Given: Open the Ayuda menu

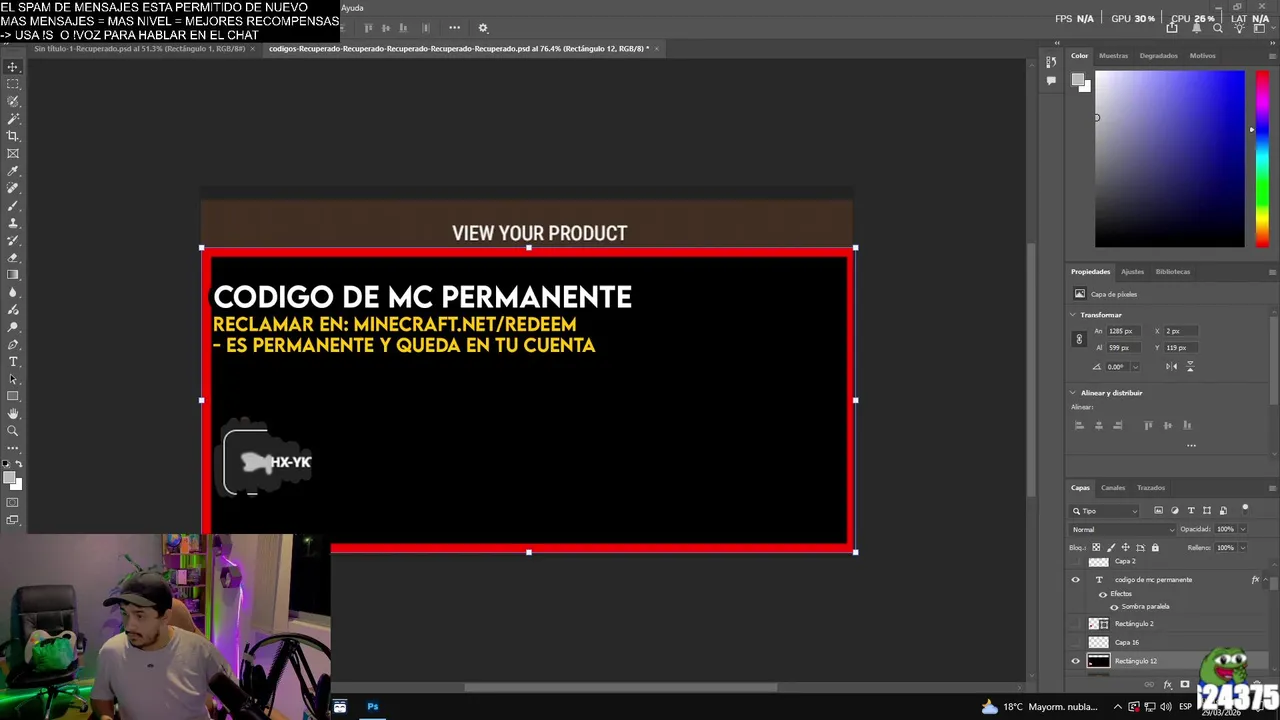Looking at the screenshot, I should point(352,8).
